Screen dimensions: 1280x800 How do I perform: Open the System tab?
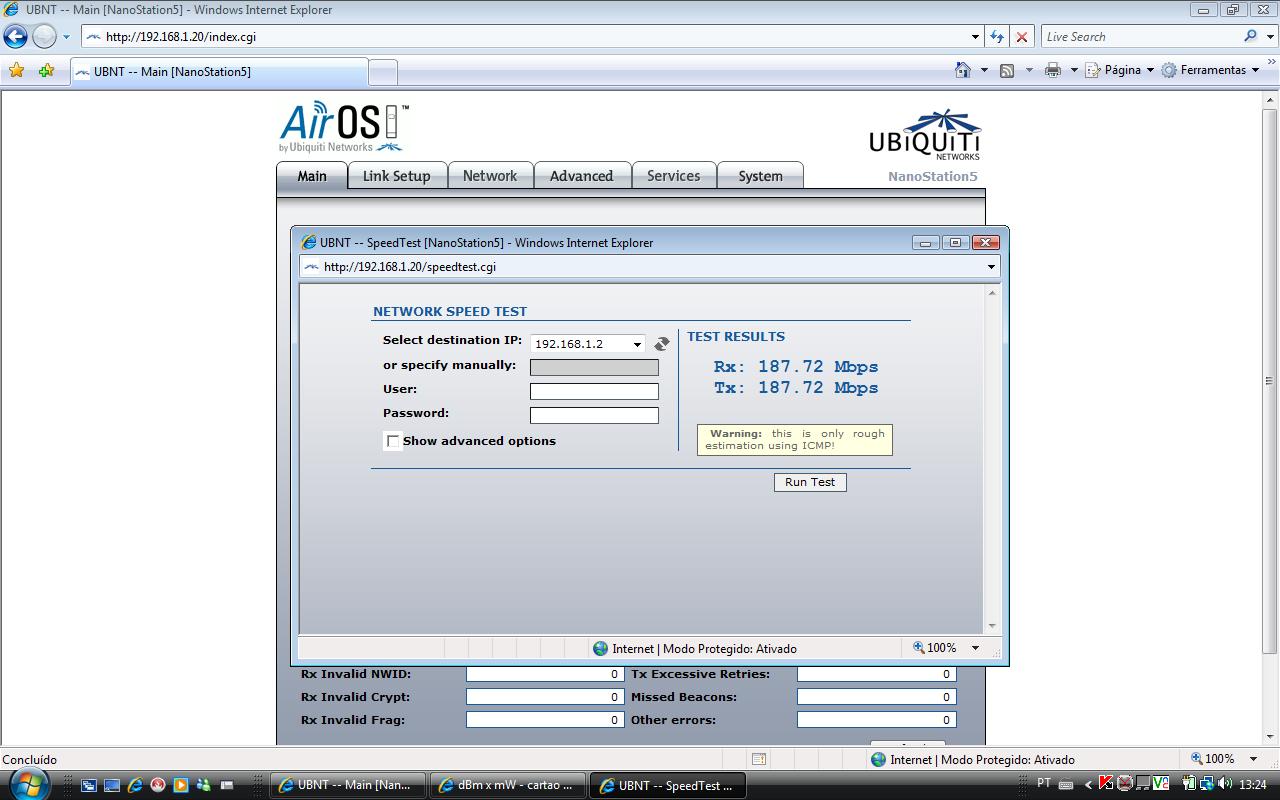point(760,176)
